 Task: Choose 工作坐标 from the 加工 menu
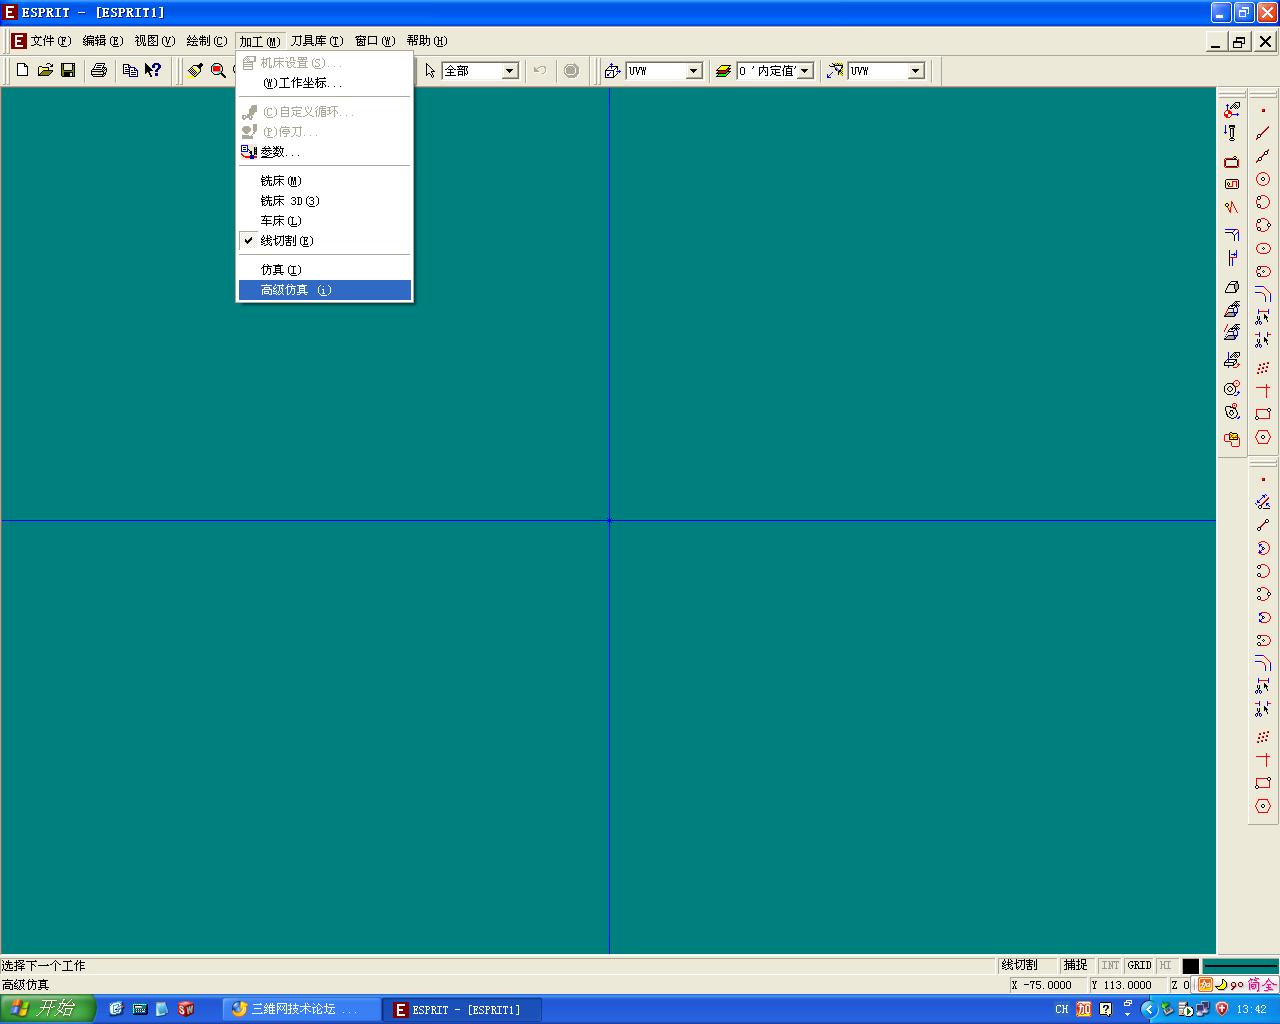325,83
